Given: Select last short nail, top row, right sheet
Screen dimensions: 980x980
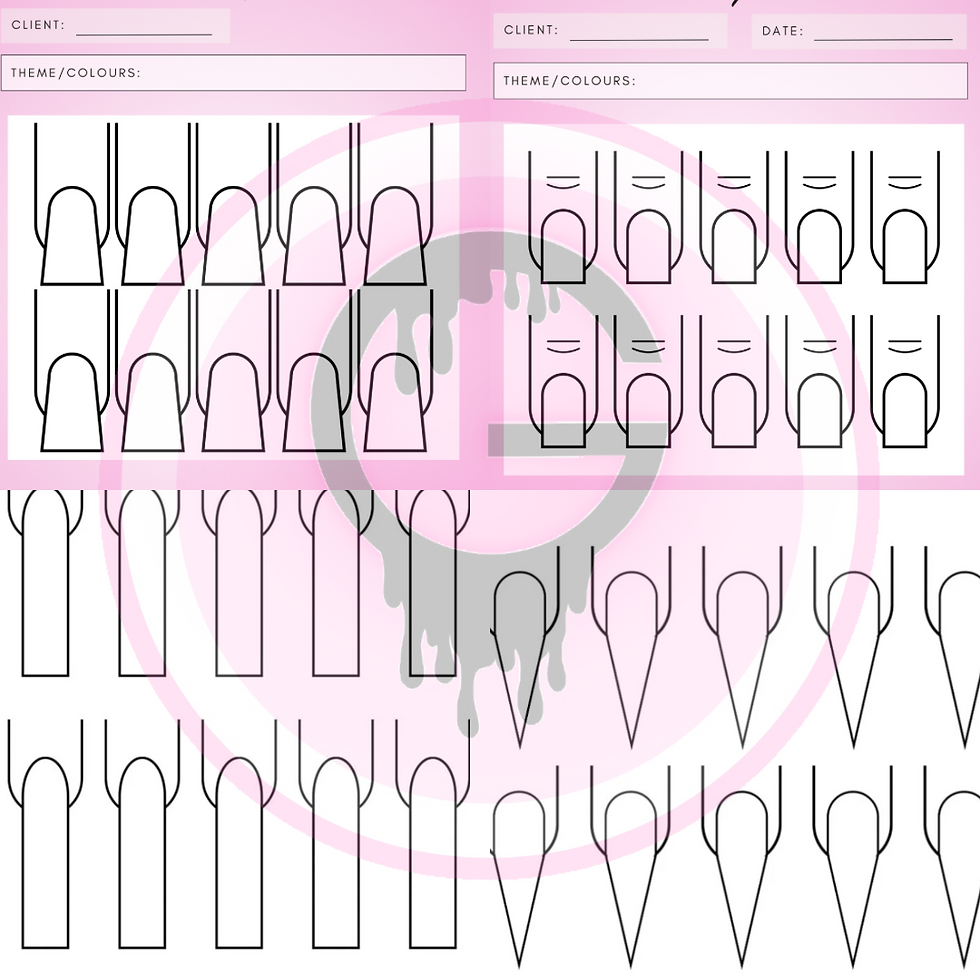Looking at the screenshot, I should pos(905,246).
